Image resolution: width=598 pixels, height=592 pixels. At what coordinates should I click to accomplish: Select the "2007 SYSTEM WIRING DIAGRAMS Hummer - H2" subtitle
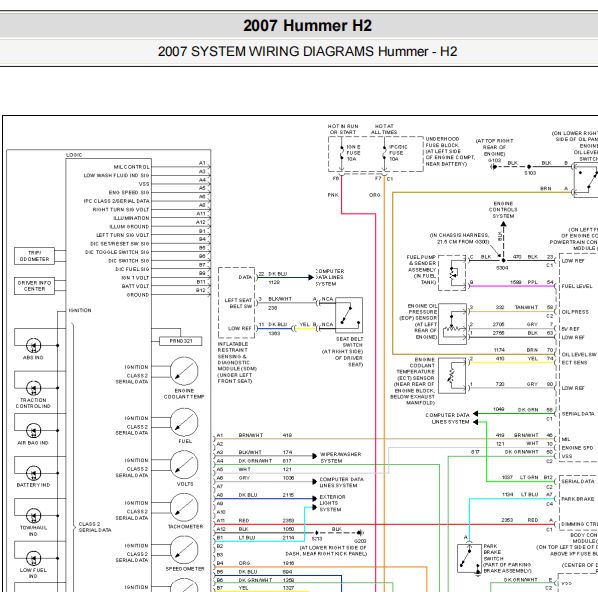point(307,51)
